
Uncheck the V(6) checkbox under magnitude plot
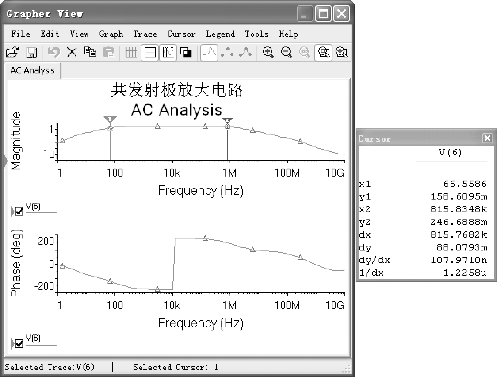pyautogui.click(x=19, y=211)
